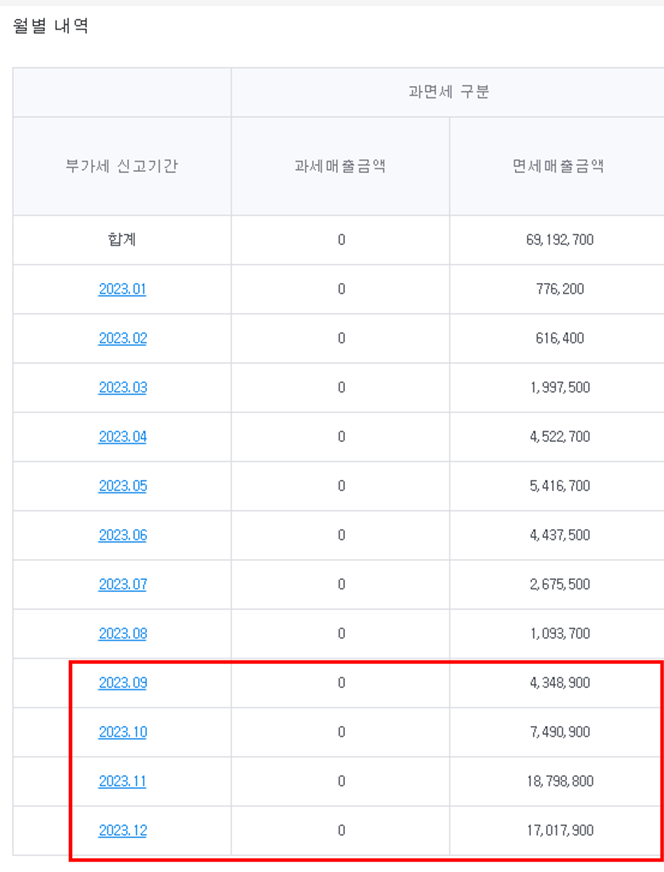Open the 2023.06 reporting period link
Screen dimensions: 664x872
(123, 535)
